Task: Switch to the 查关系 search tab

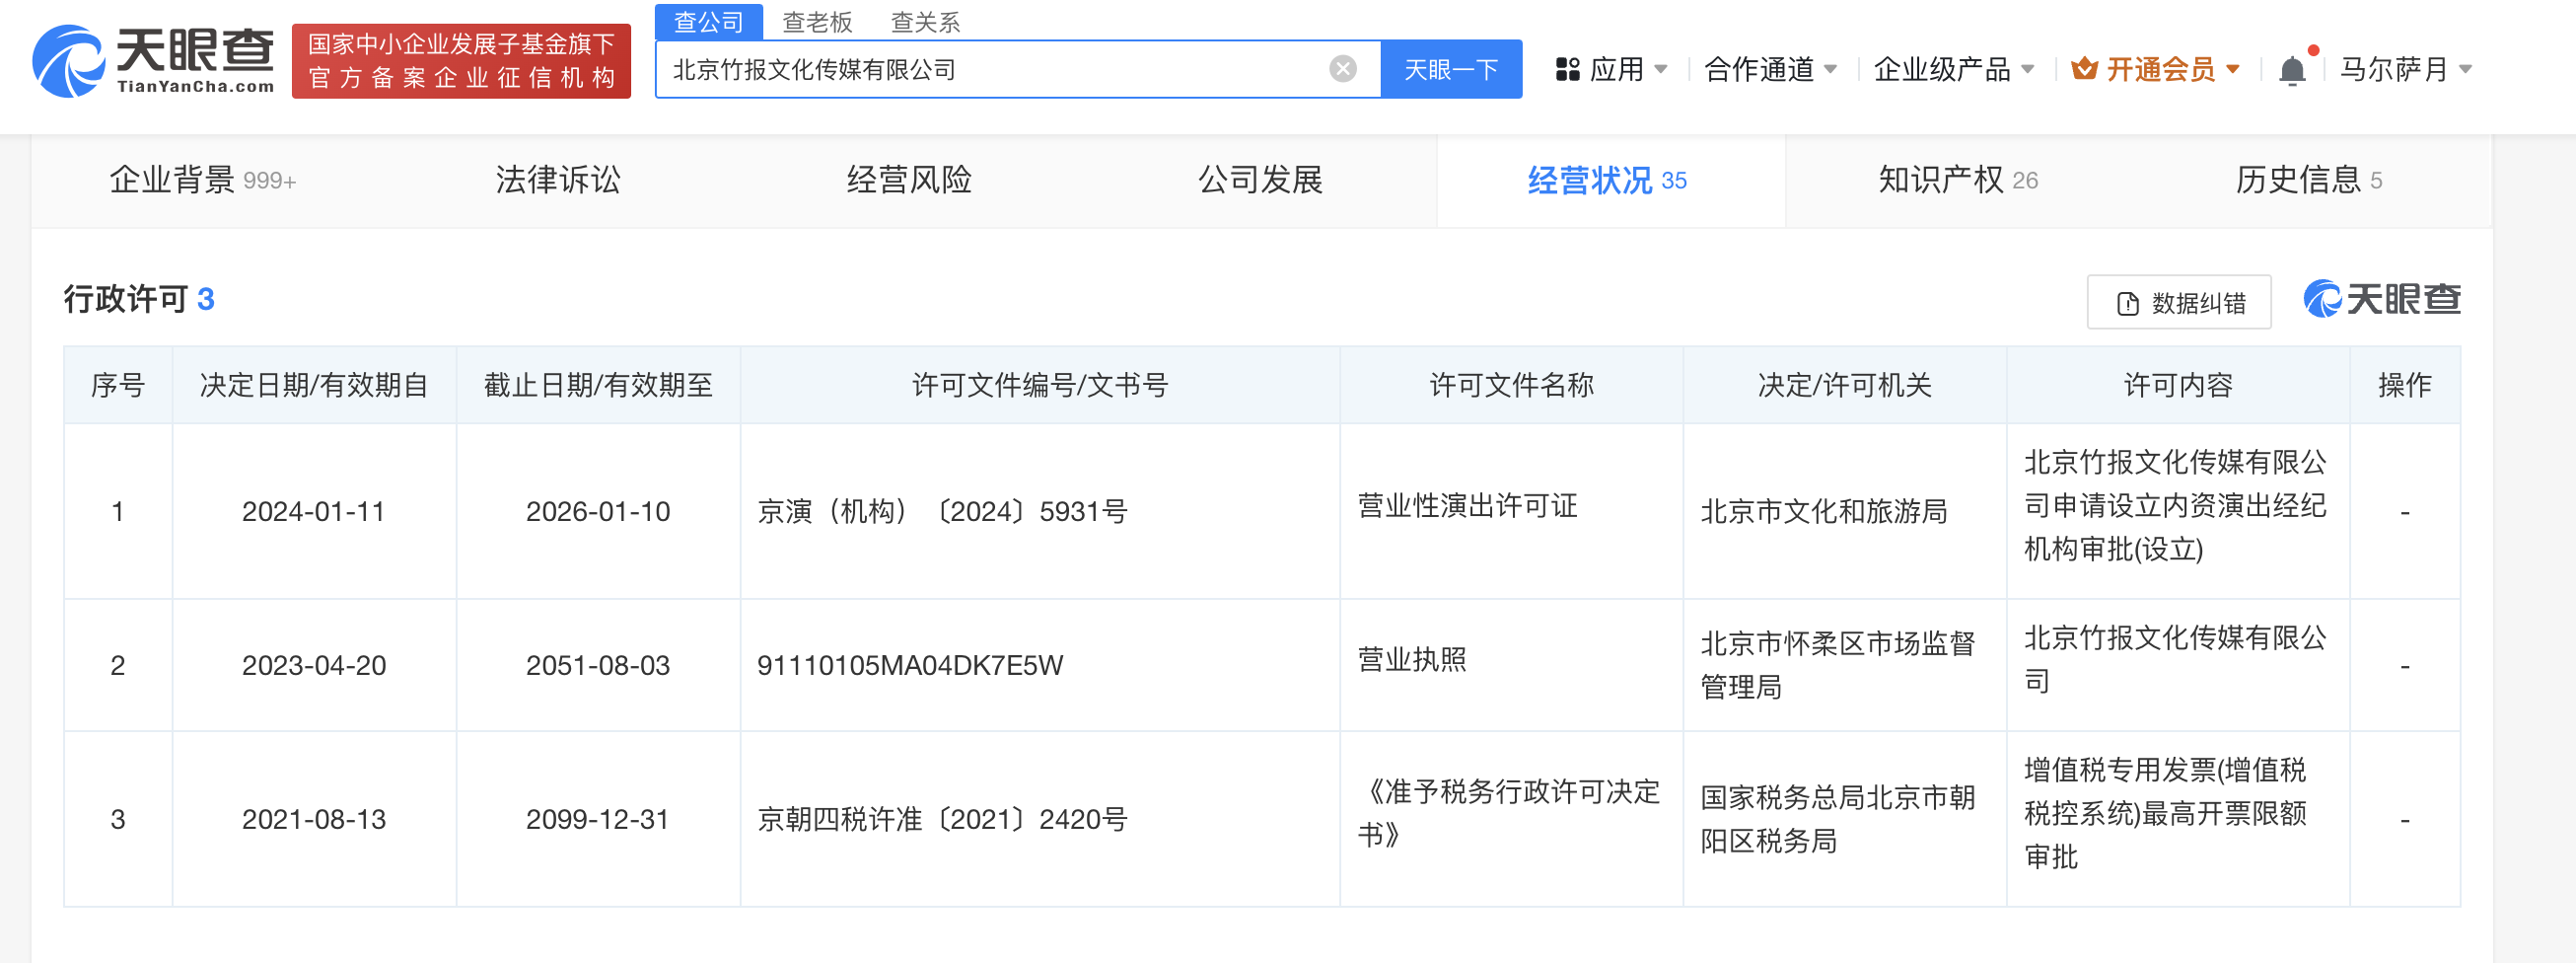Action: pos(925,21)
